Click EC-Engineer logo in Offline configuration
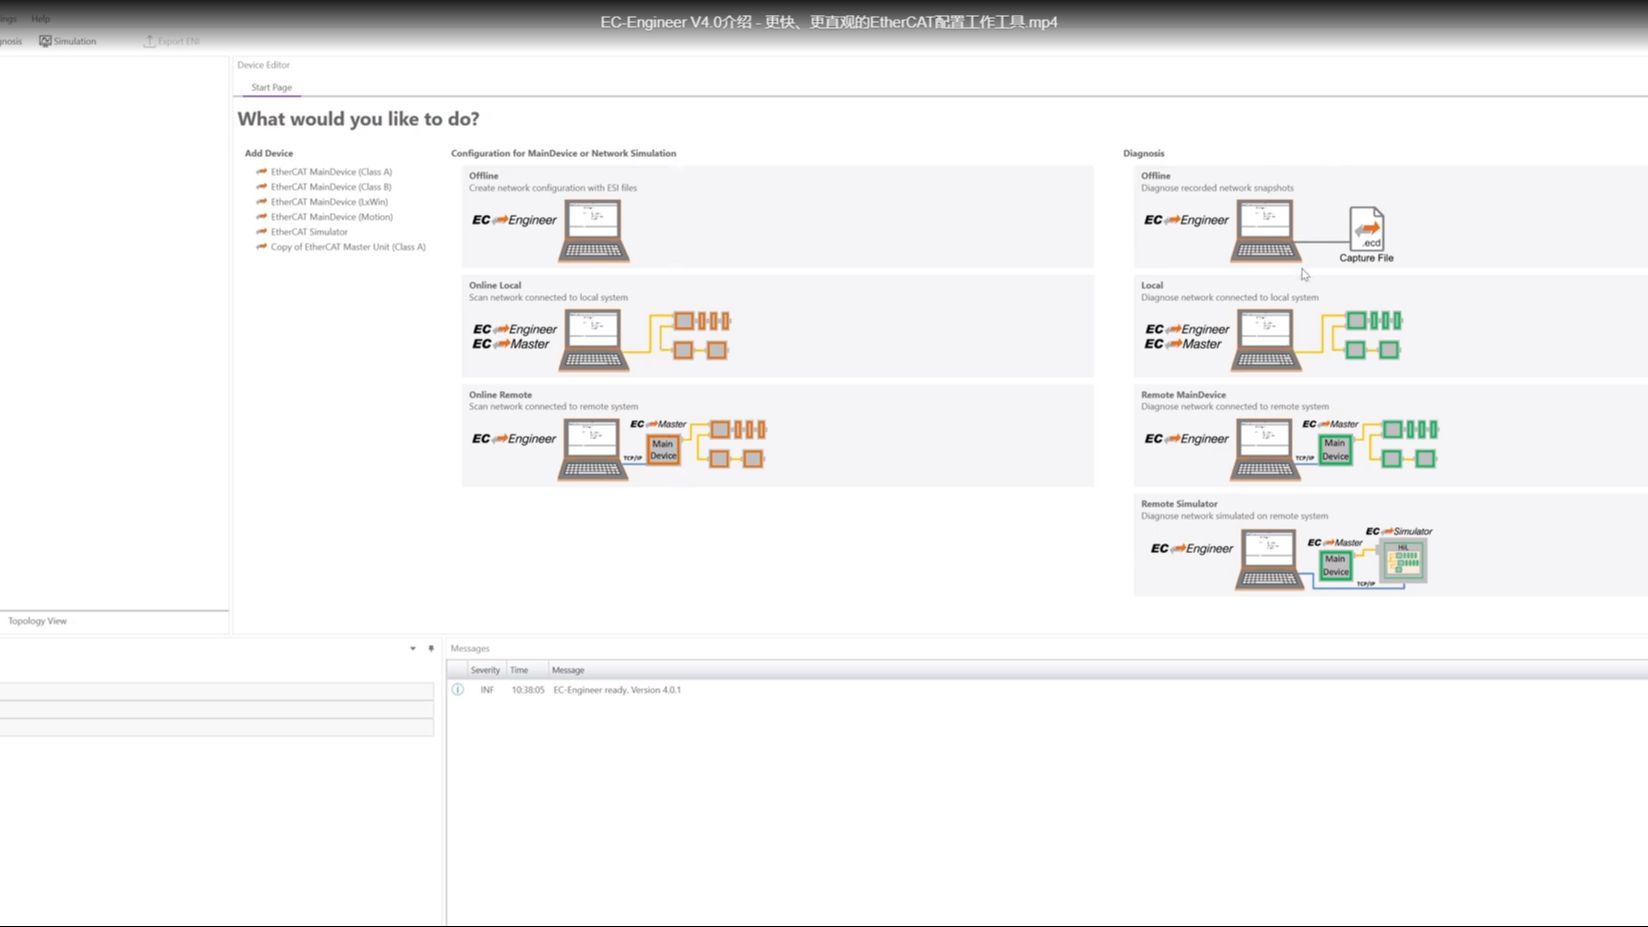The image size is (1648, 927). pos(514,220)
